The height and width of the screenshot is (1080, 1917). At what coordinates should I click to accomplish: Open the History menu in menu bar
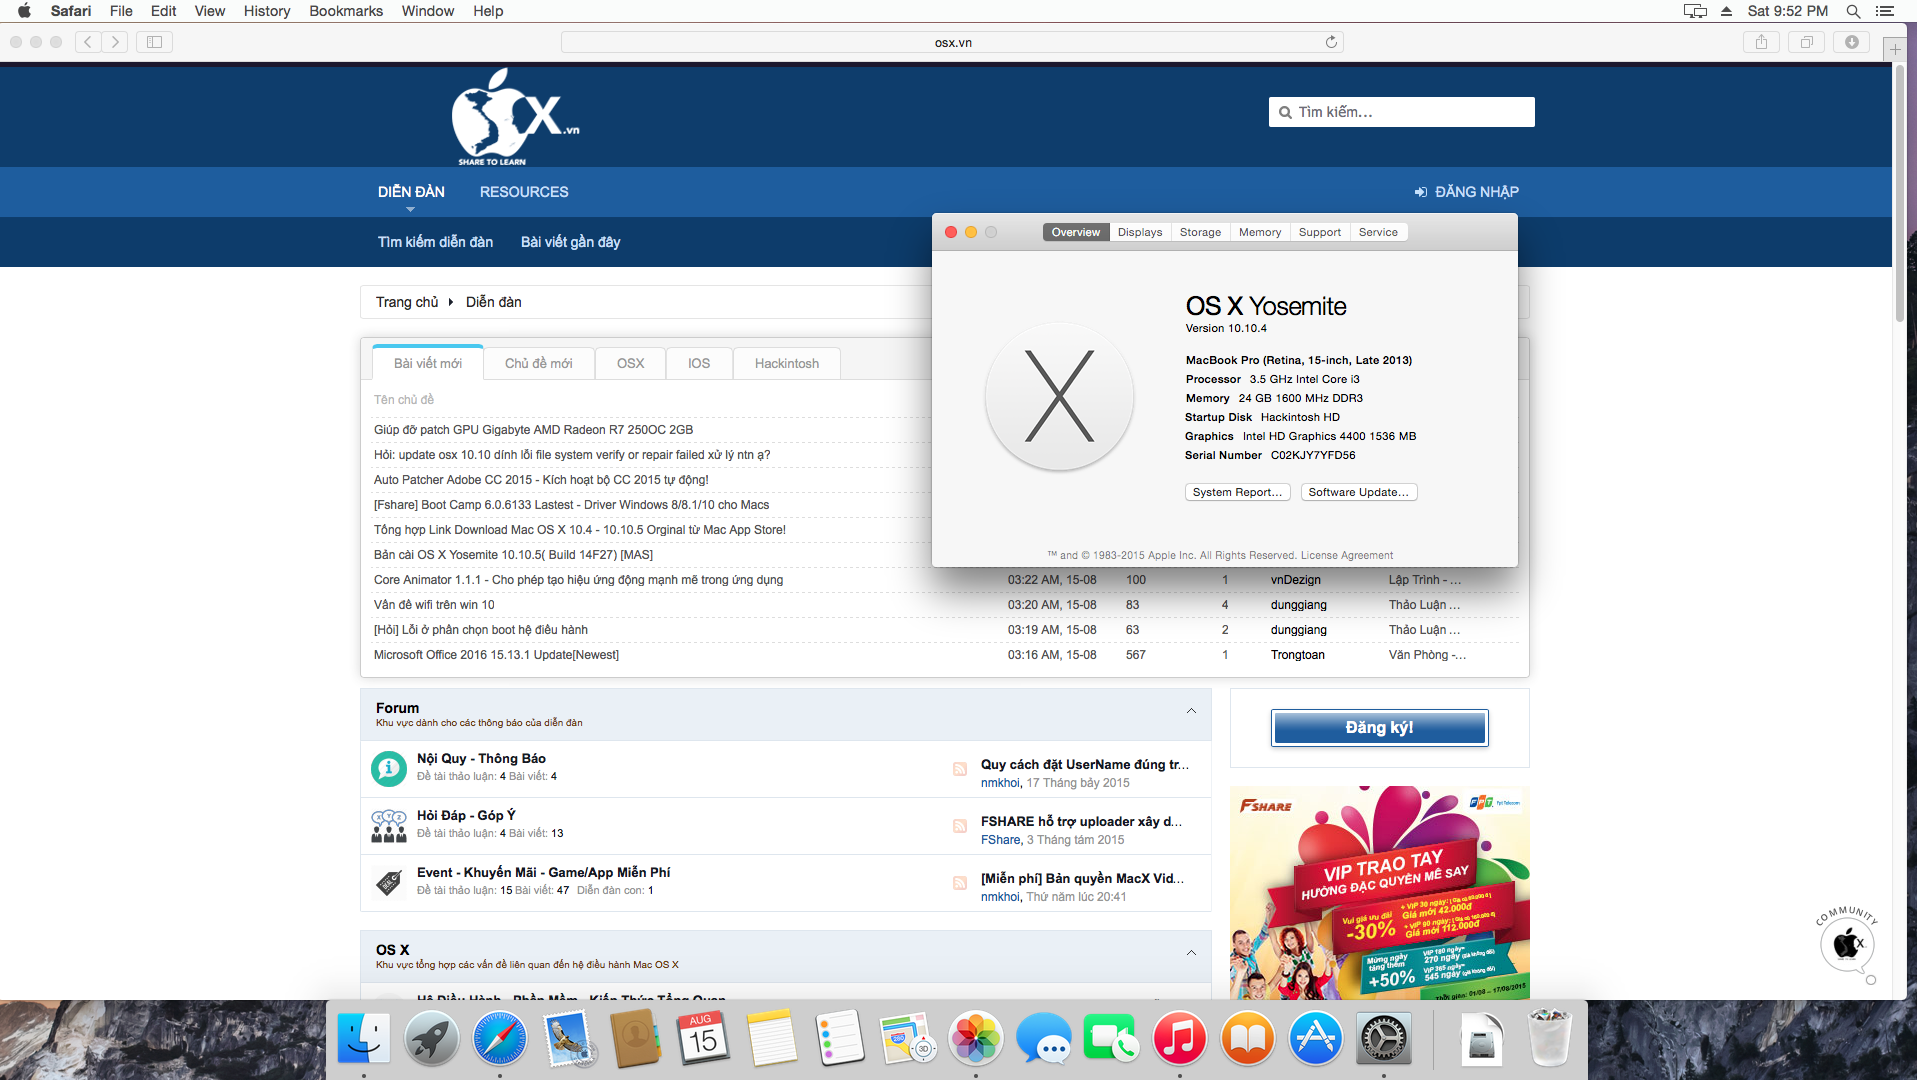tap(267, 11)
